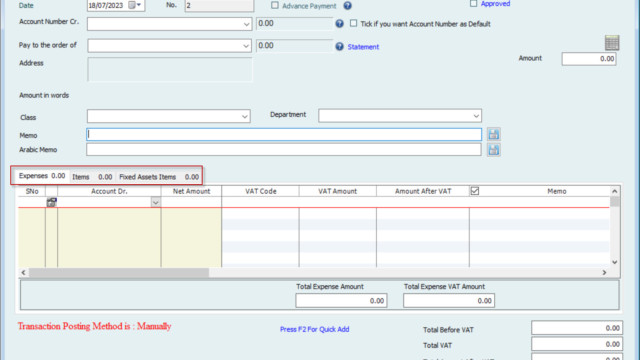Click the save icon beside Memo field
The image size is (640, 360).
493,134
